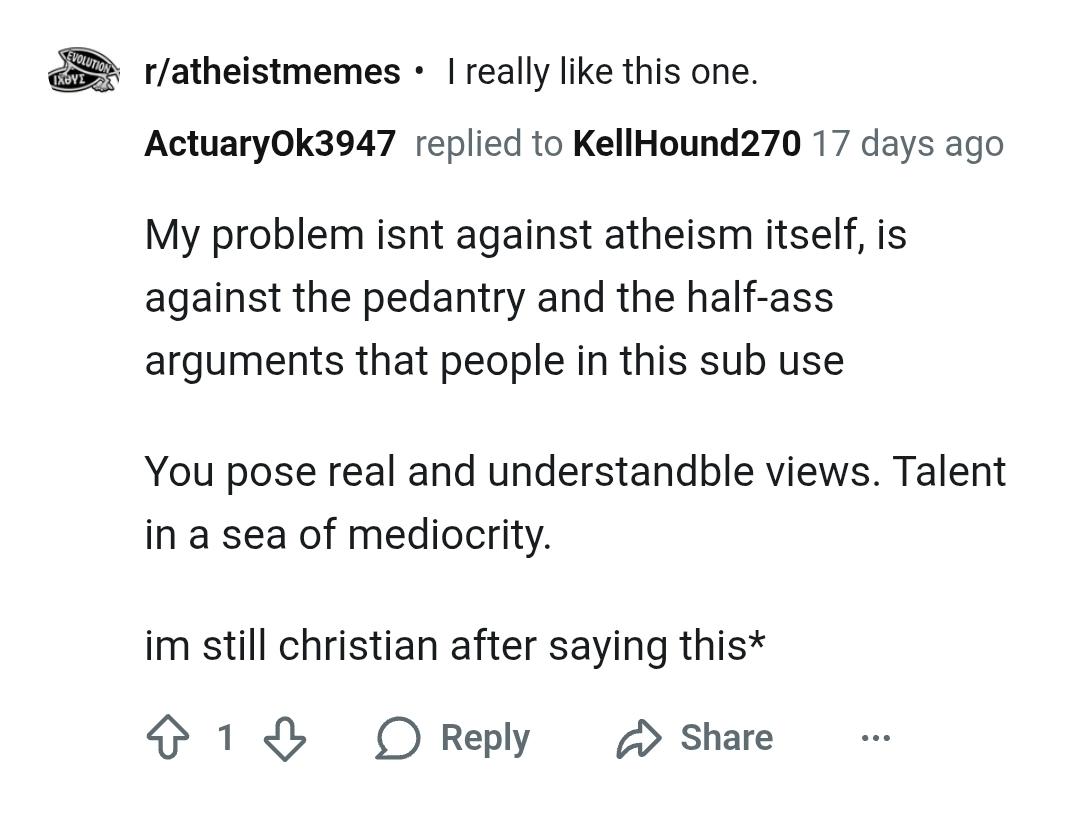Screen dimensions: 1080x816
Task: Downvote the comment by ActuaryOk3947
Action: pos(284,739)
